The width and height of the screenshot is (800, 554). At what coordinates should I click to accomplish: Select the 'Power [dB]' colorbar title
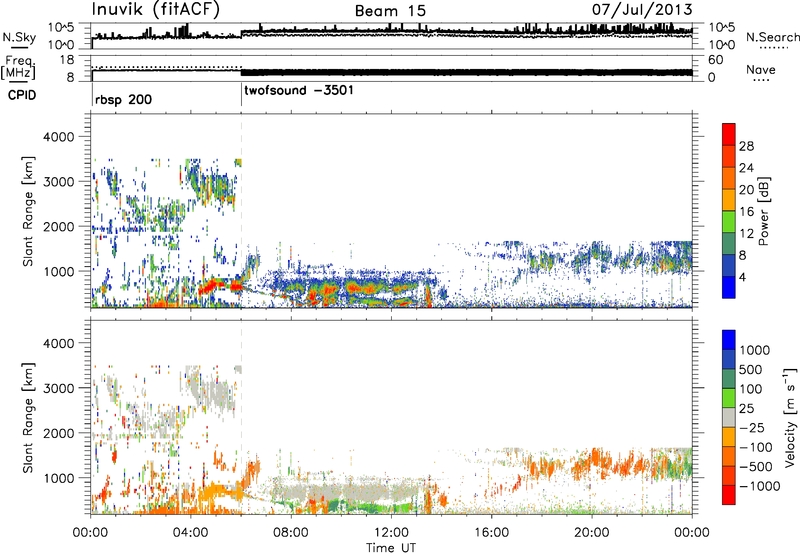coord(763,211)
